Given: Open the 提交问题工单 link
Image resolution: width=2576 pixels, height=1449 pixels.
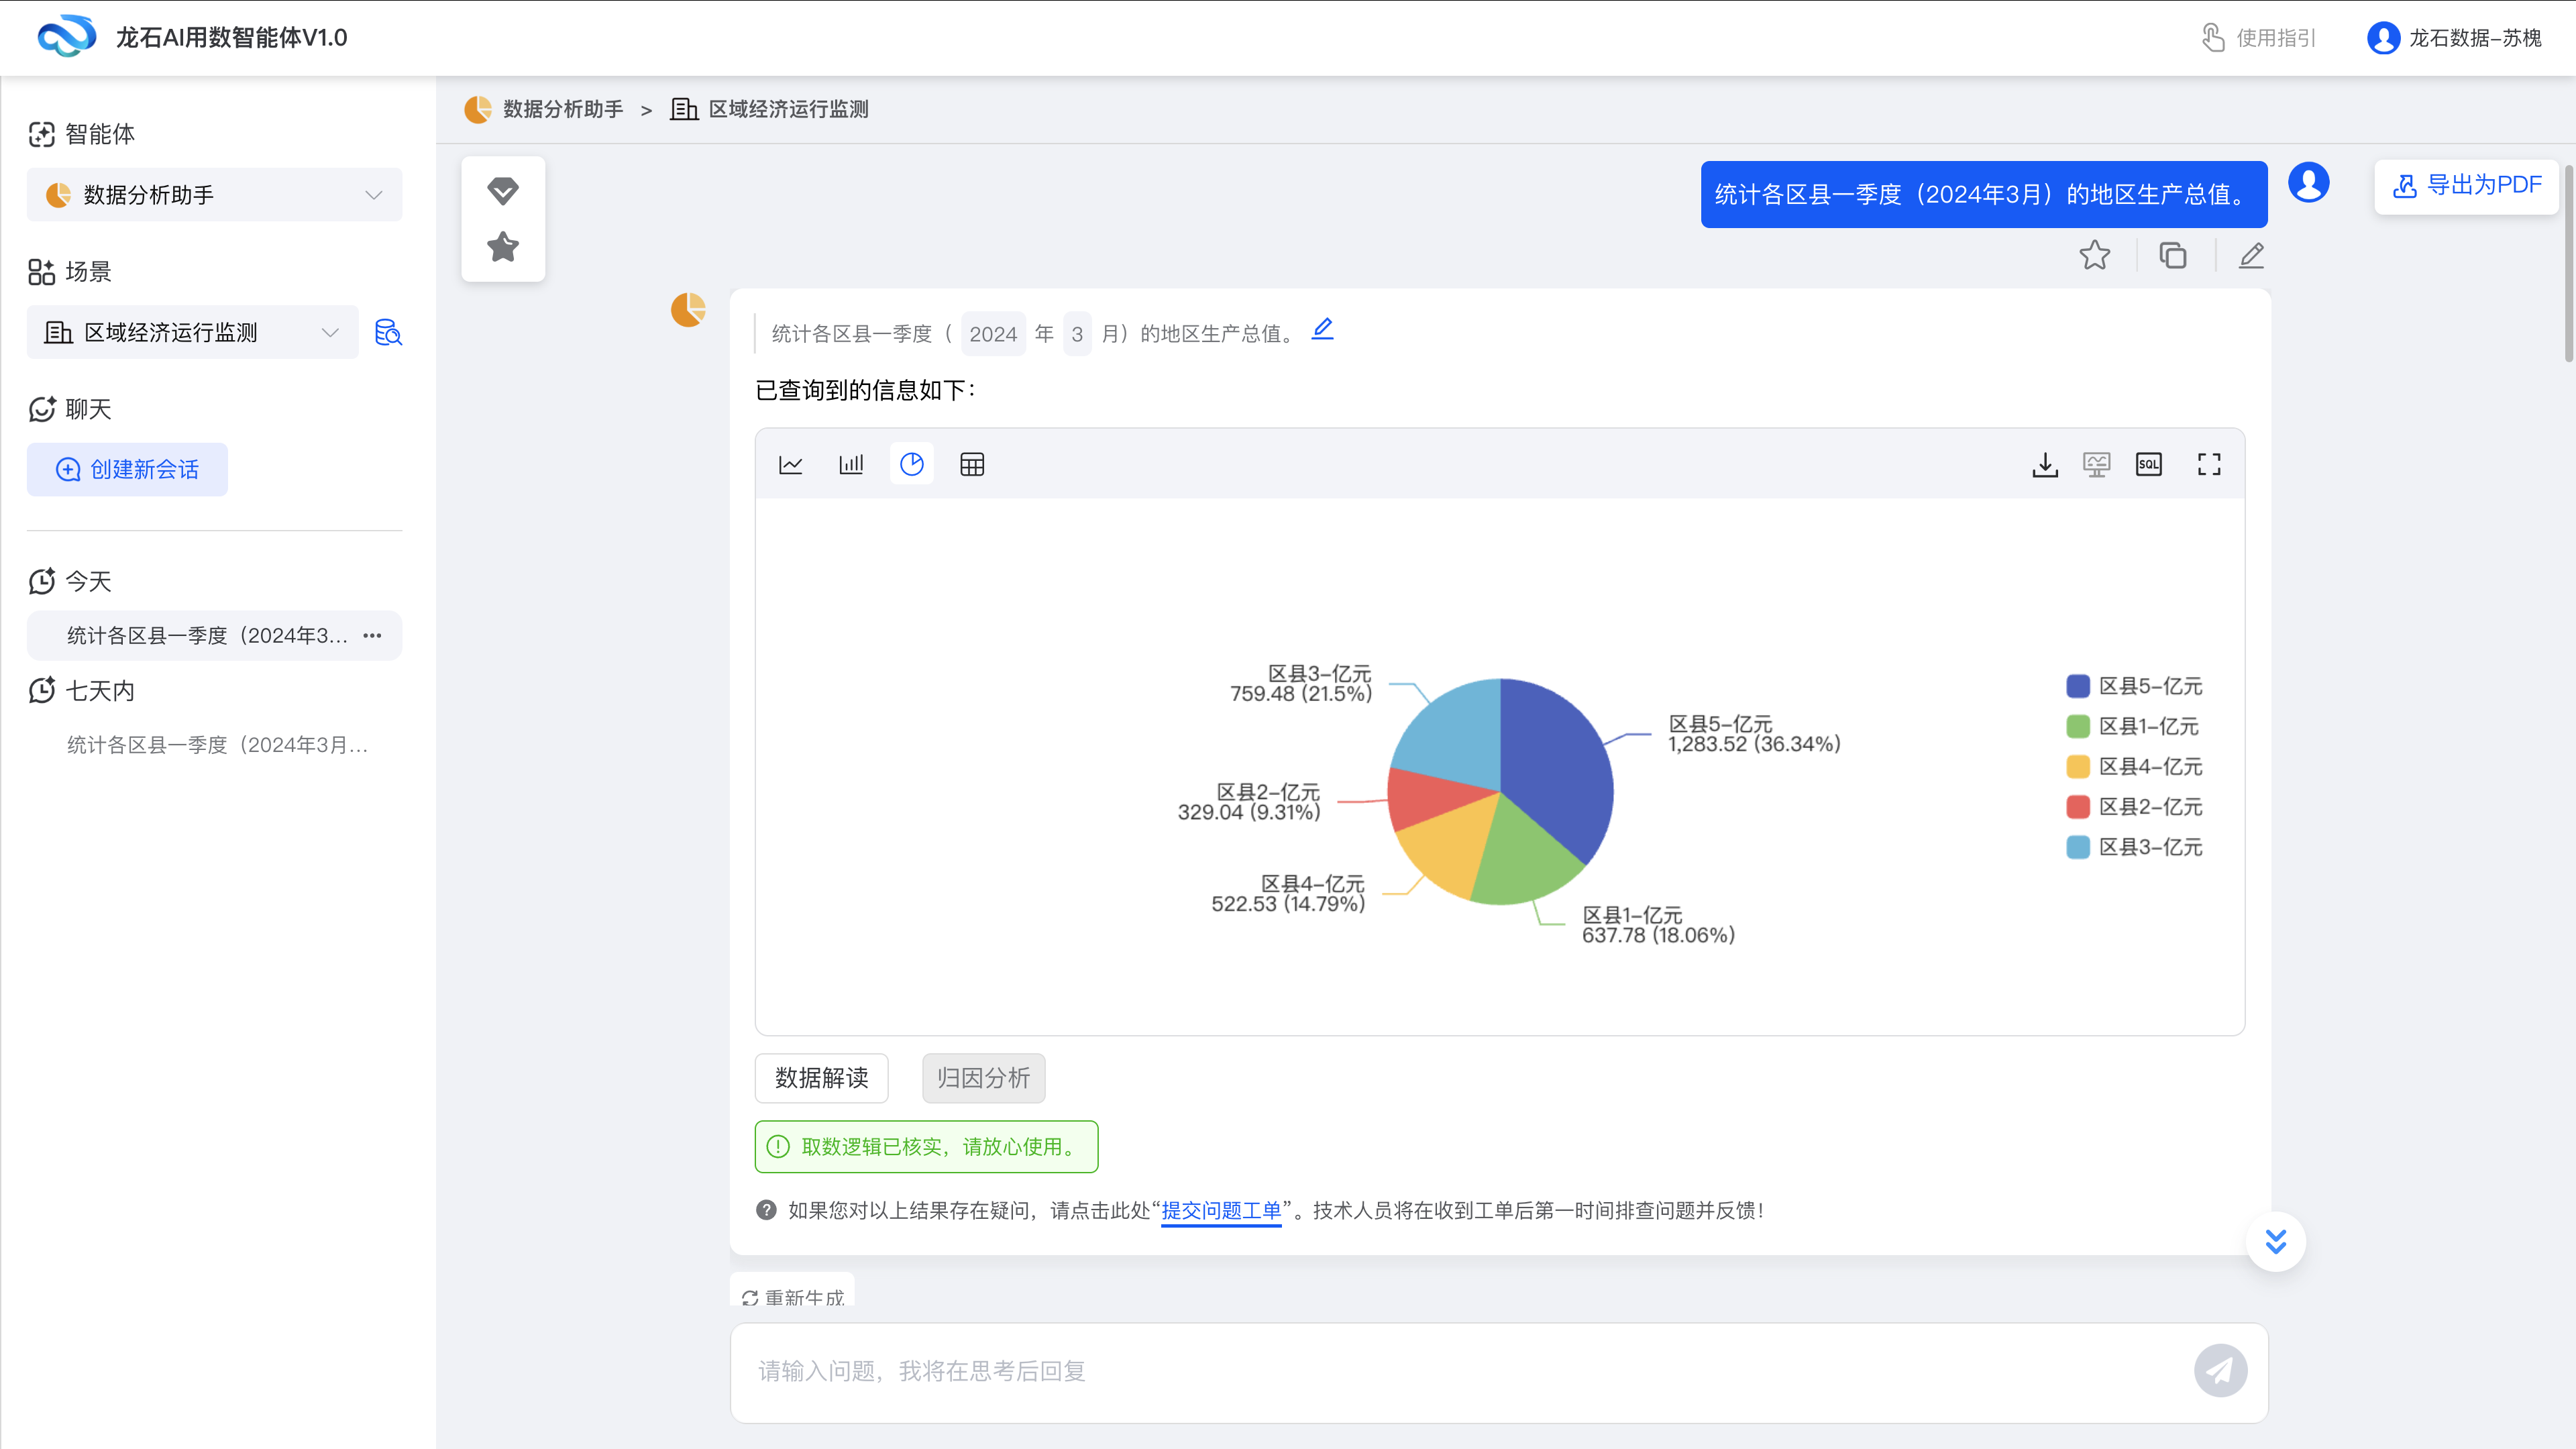Looking at the screenshot, I should [x=1221, y=1211].
